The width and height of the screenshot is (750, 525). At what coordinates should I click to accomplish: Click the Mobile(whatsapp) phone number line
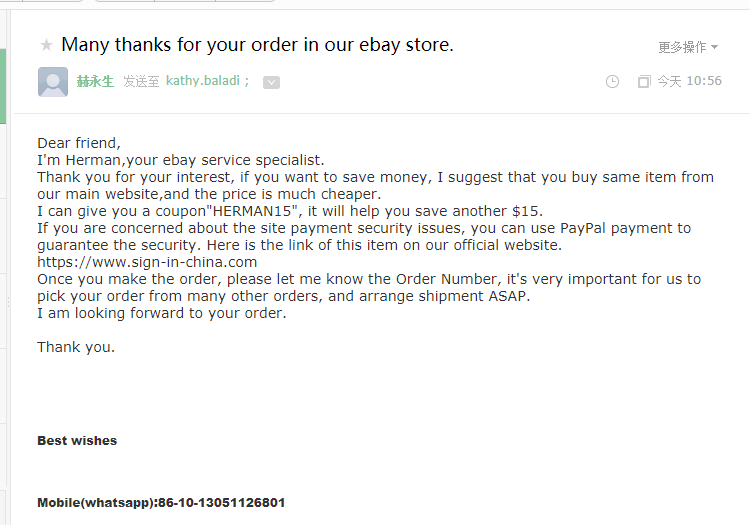pos(161,503)
